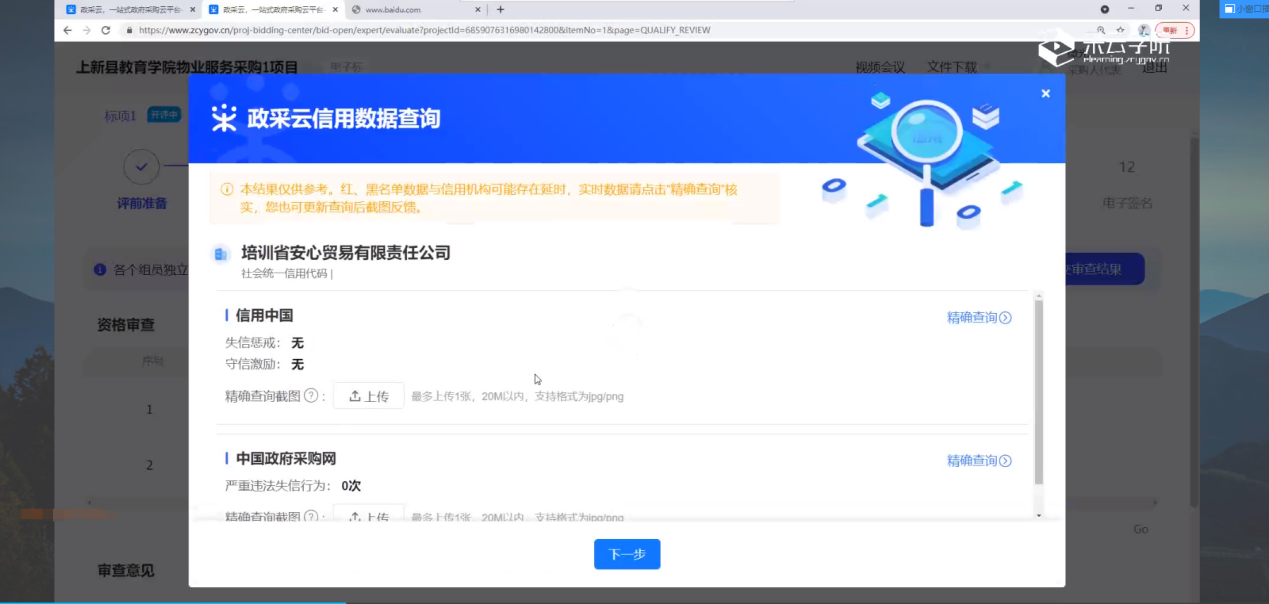
Task: Click the 失信惩戒 value row
Action: 264,343
